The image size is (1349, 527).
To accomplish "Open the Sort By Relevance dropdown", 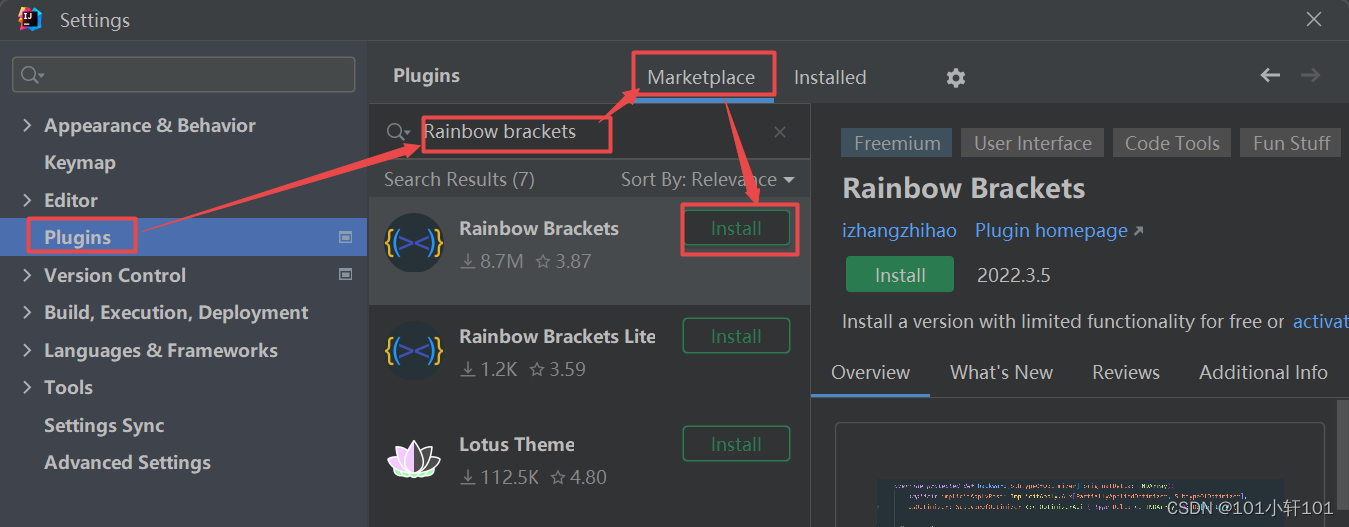I will point(707,179).
